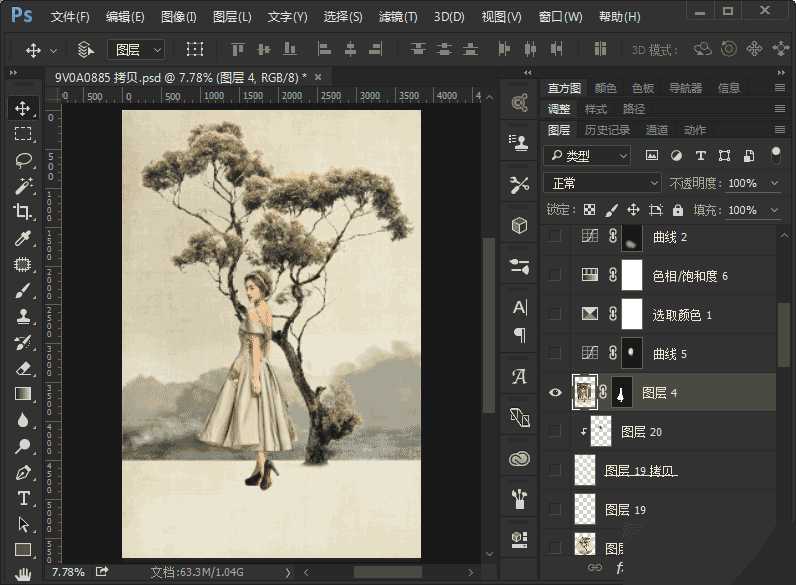Viewport: 796px width, 585px height.
Task: Open the 滤镜(T) menu
Action: [398, 17]
